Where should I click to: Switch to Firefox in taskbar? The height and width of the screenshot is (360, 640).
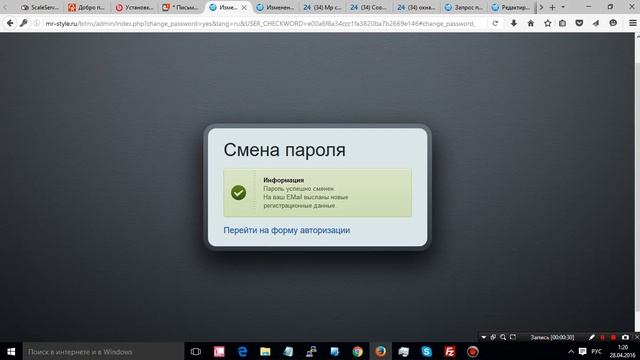point(381,351)
